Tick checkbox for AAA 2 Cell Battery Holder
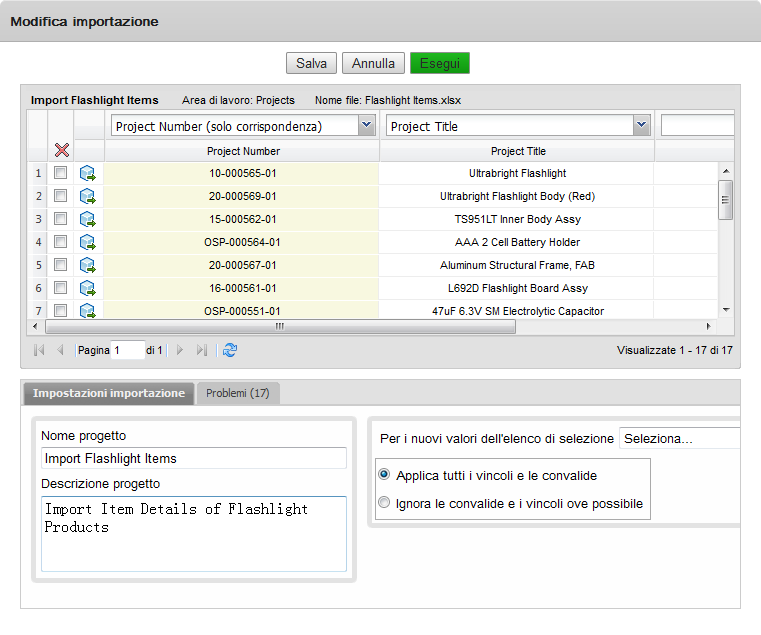The image size is (761, 635). tap(60, 242)
